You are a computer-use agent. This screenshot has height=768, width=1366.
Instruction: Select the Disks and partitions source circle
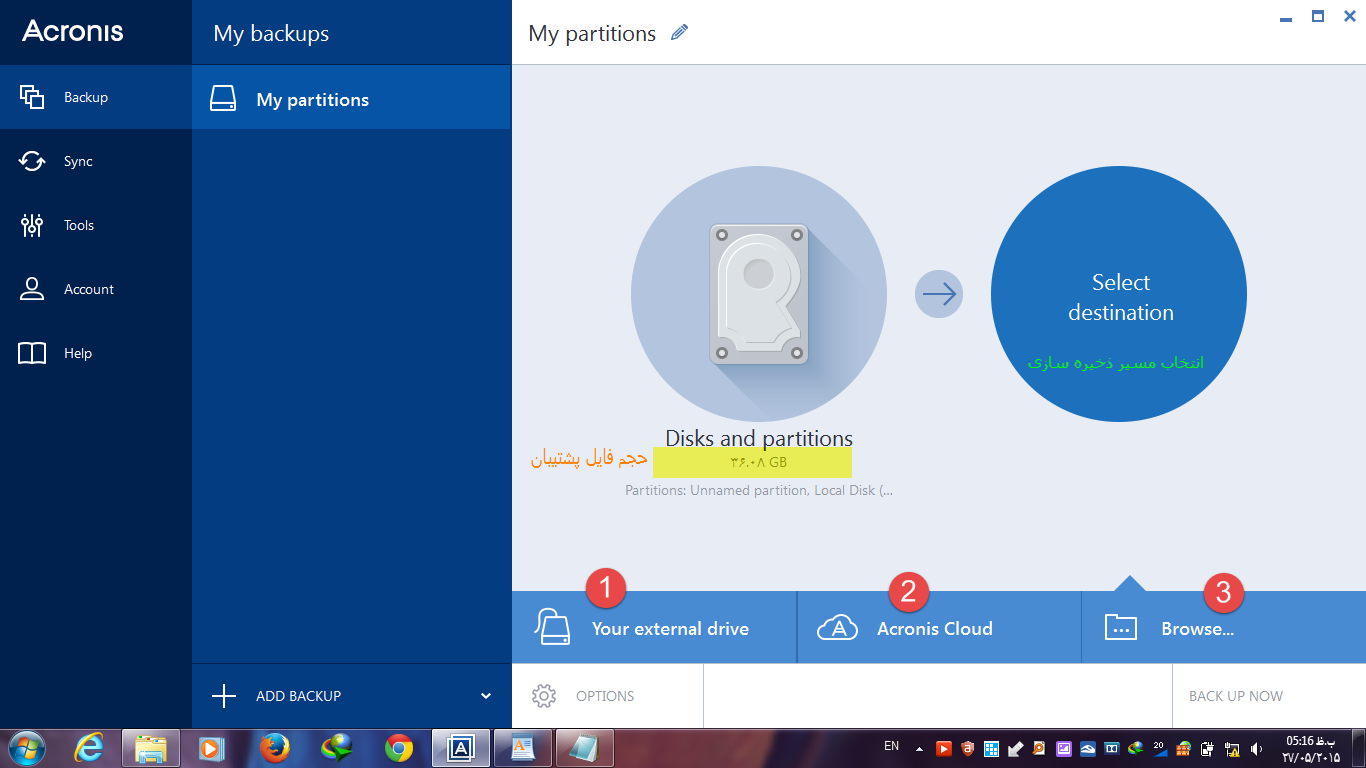coord(759,294)
